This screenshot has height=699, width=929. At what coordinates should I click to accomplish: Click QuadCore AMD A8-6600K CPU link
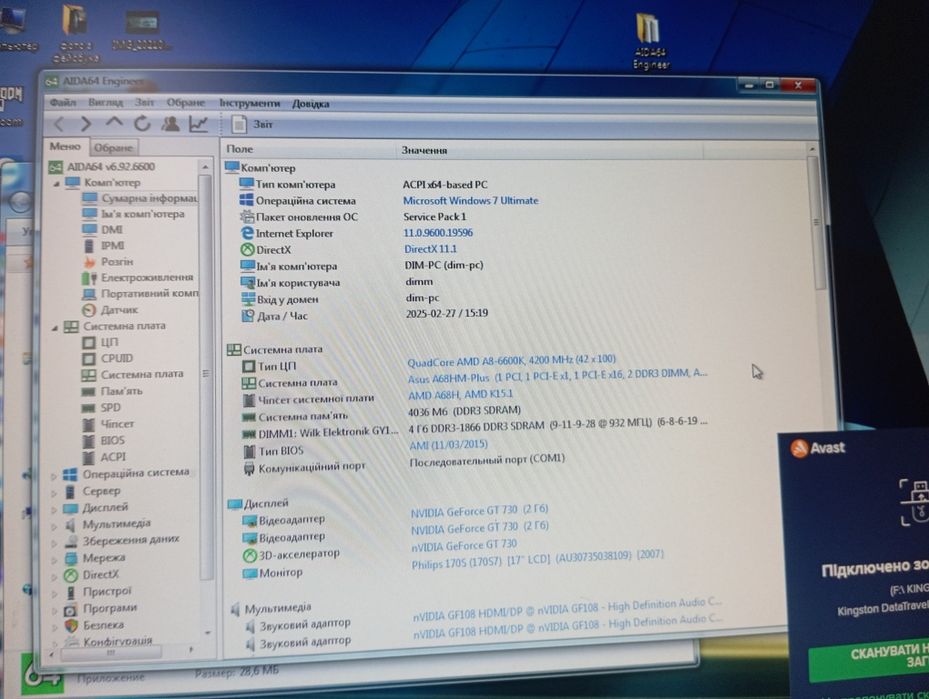511,361
